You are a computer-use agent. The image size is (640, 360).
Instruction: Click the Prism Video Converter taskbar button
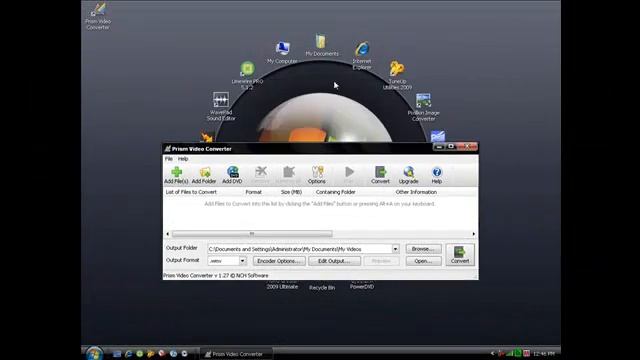[x=236, y=354]
